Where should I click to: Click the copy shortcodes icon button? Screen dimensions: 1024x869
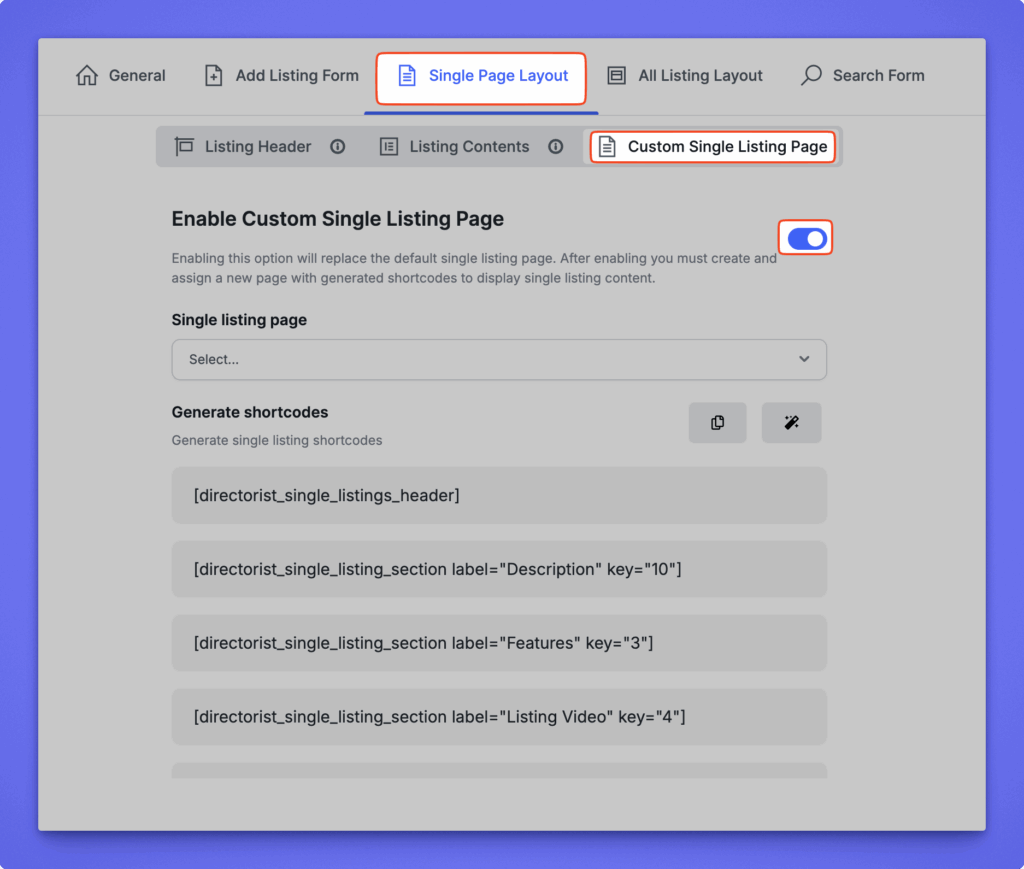coord(717,423)
